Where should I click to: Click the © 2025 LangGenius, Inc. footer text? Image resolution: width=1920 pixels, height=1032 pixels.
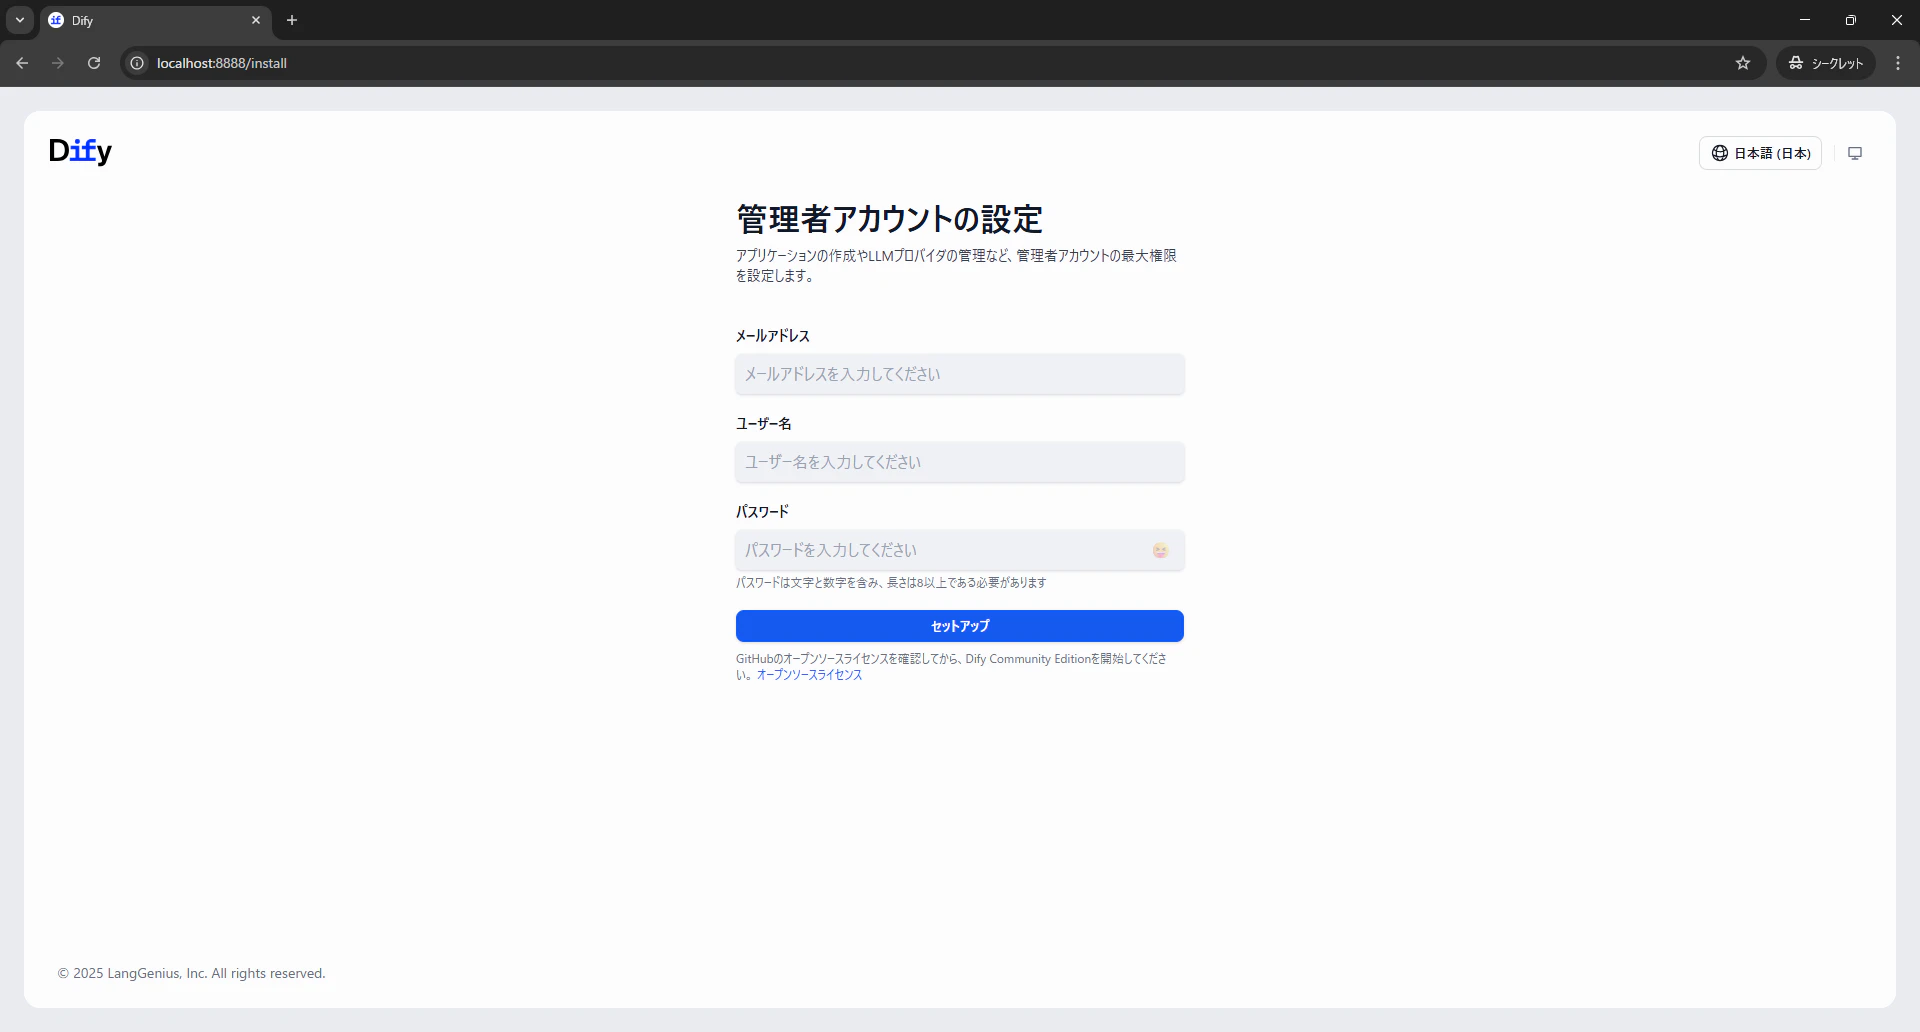tap(191, 973)
